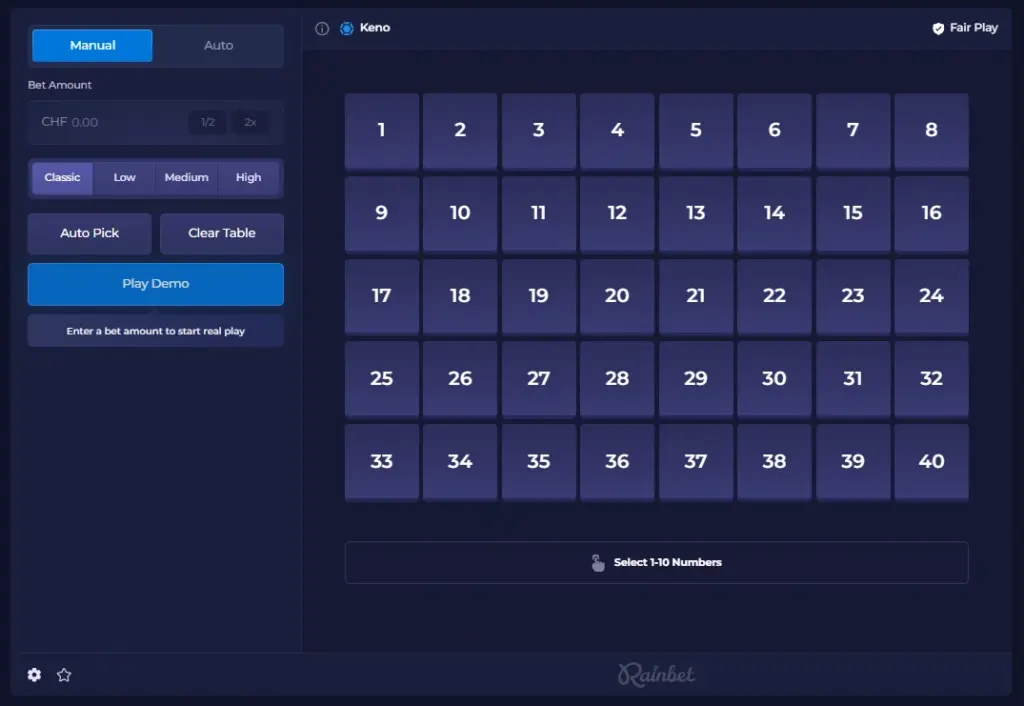Halve the bet with 1/2 button
The width and height of the screenshot is (1024, 706).
coord(208,122)
